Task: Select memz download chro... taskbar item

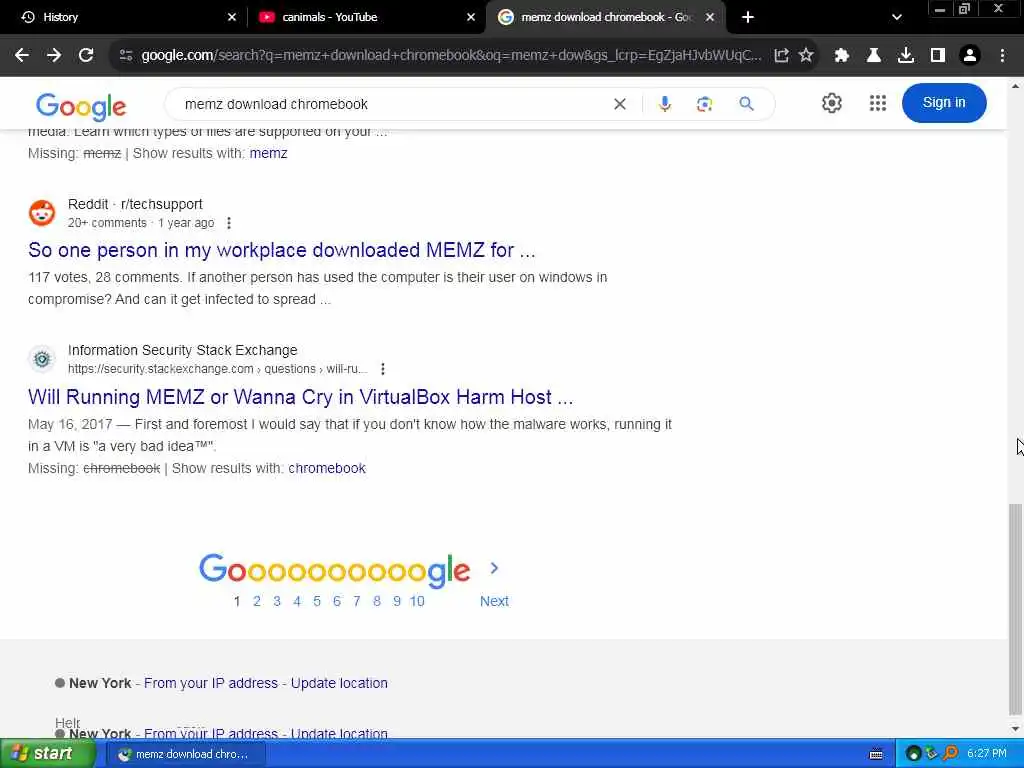Action: pyautogui.click(x=186, y=754)
